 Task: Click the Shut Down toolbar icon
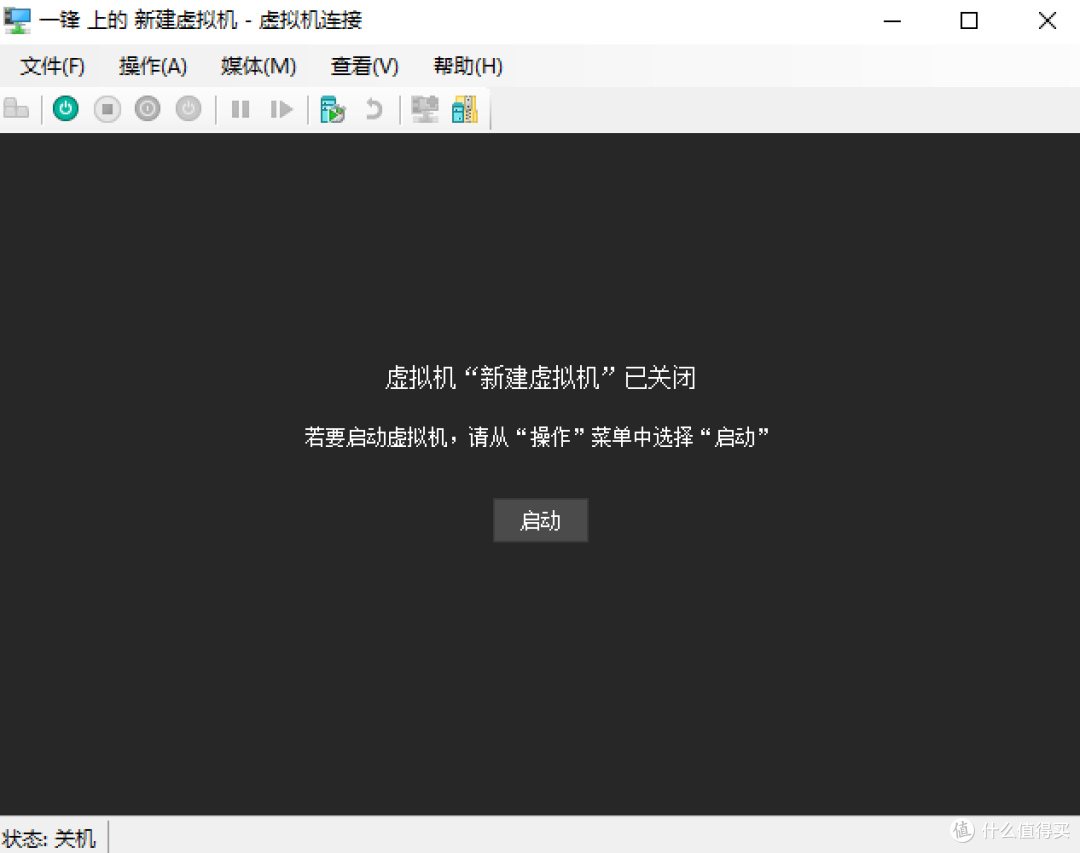pyautogui.click(x=147, y=109)
